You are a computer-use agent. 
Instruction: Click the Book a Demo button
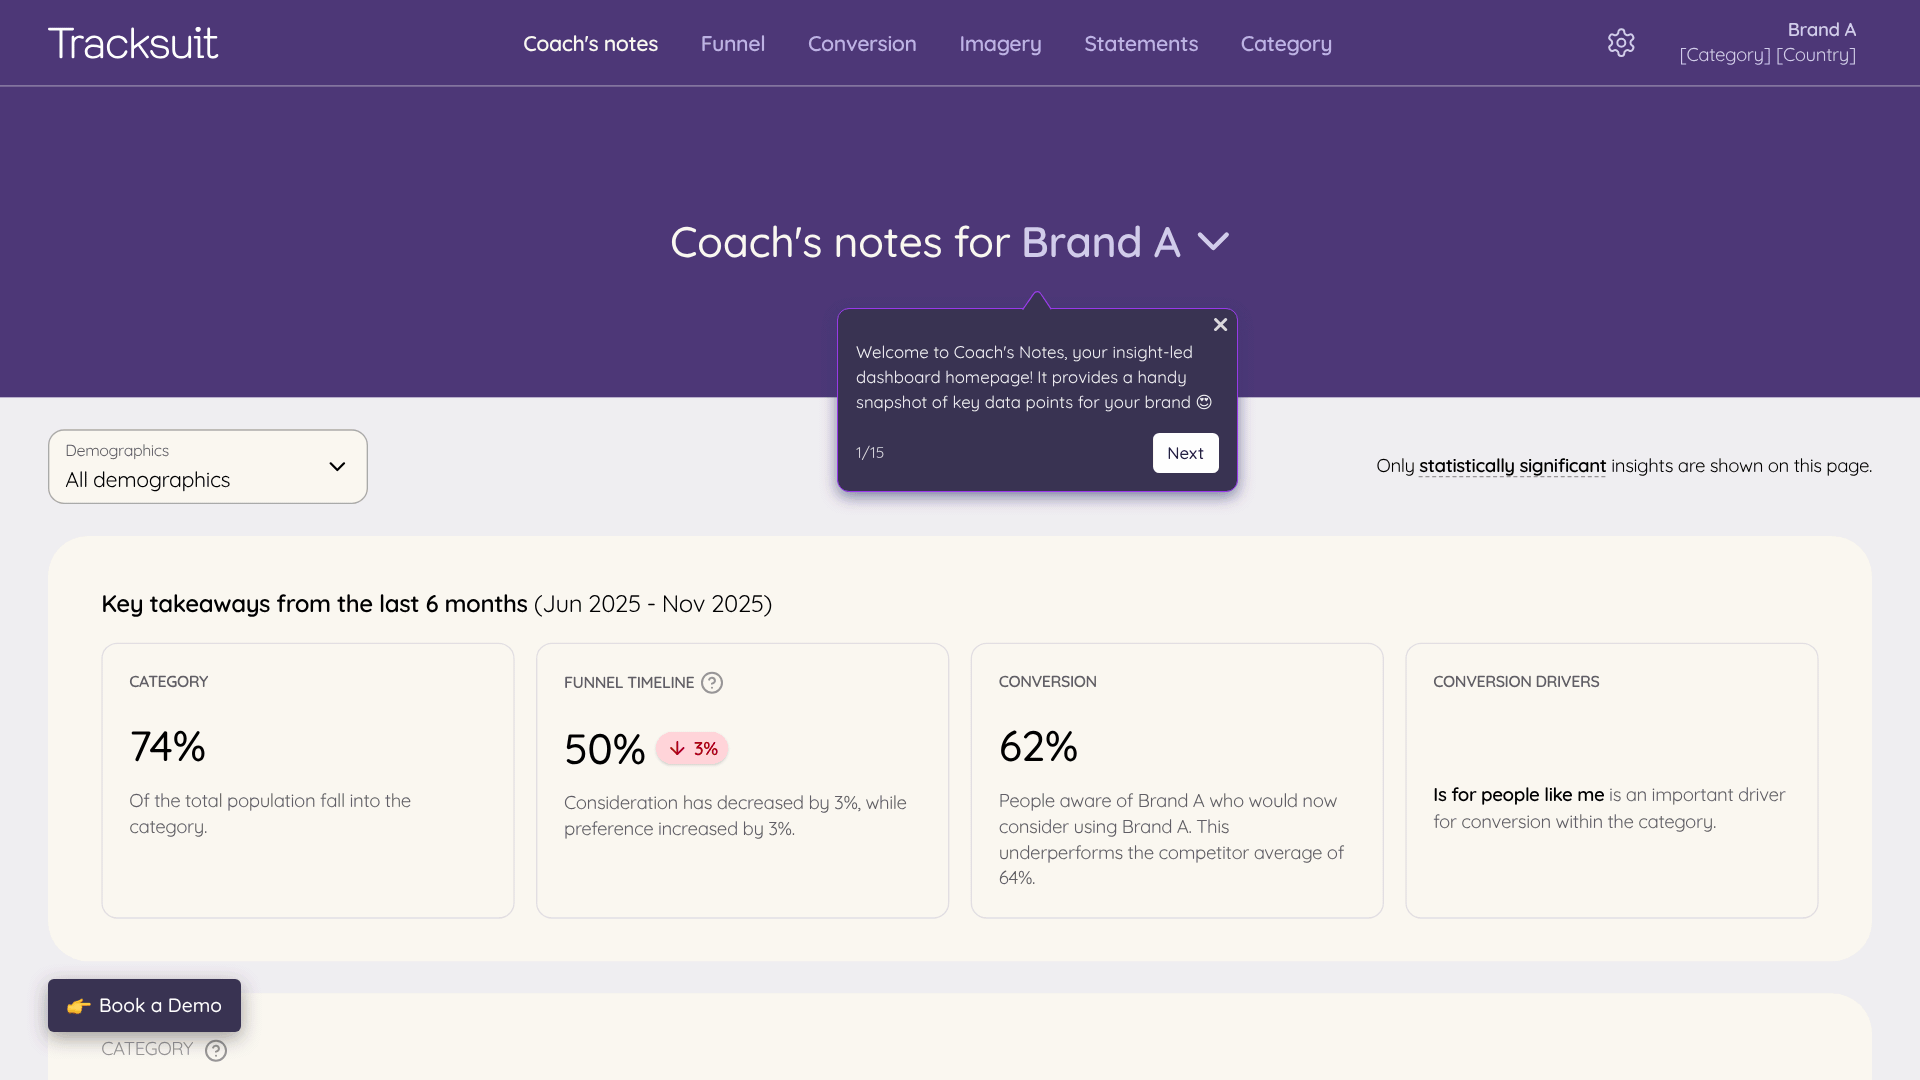[144, 1005]
